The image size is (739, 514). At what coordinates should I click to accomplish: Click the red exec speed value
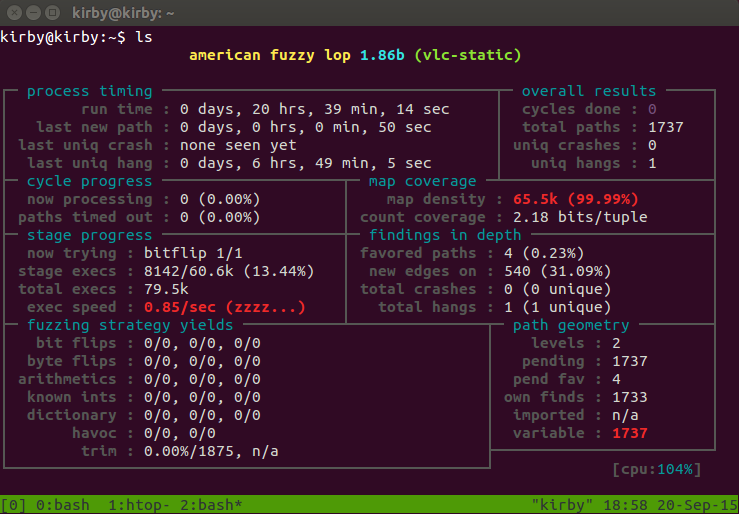pos(224,307)
